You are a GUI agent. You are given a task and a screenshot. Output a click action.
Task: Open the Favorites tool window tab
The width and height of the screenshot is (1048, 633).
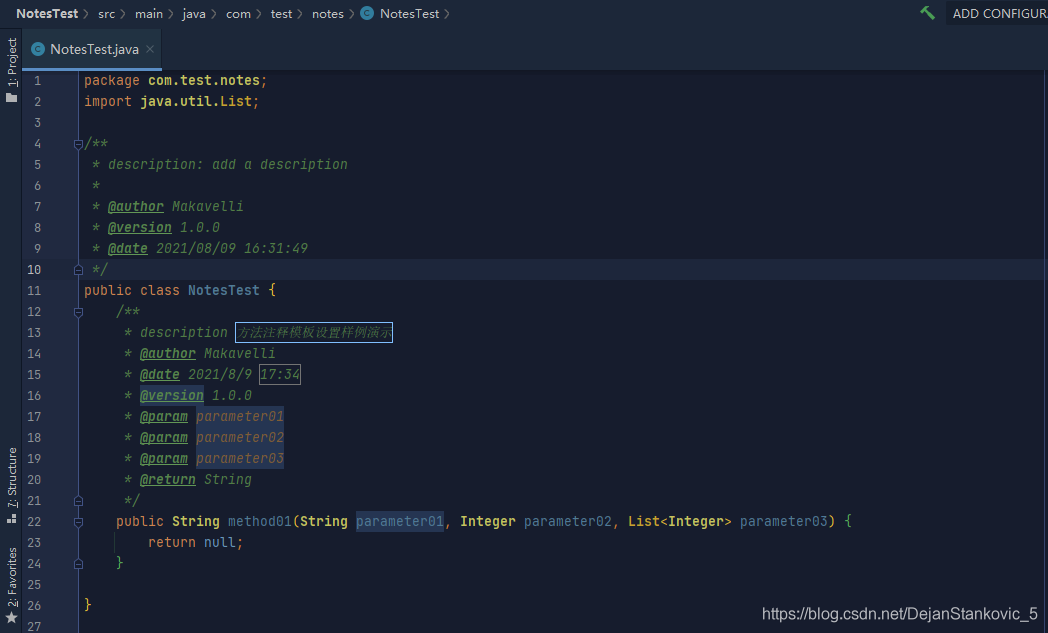coord(12,577)
